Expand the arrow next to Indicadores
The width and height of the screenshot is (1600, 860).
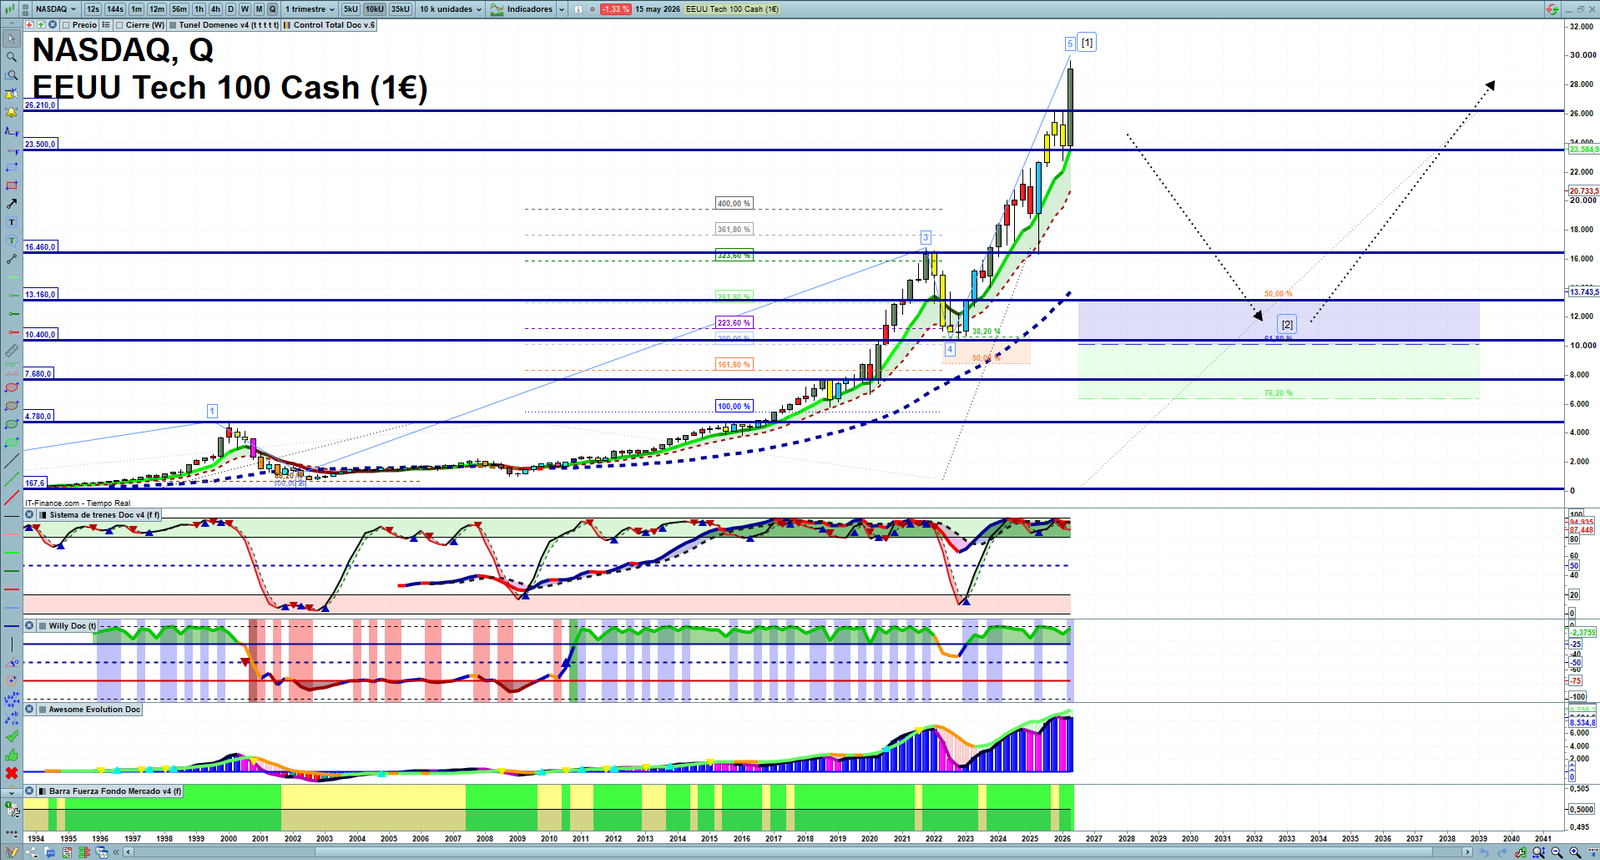click(561, 9)
